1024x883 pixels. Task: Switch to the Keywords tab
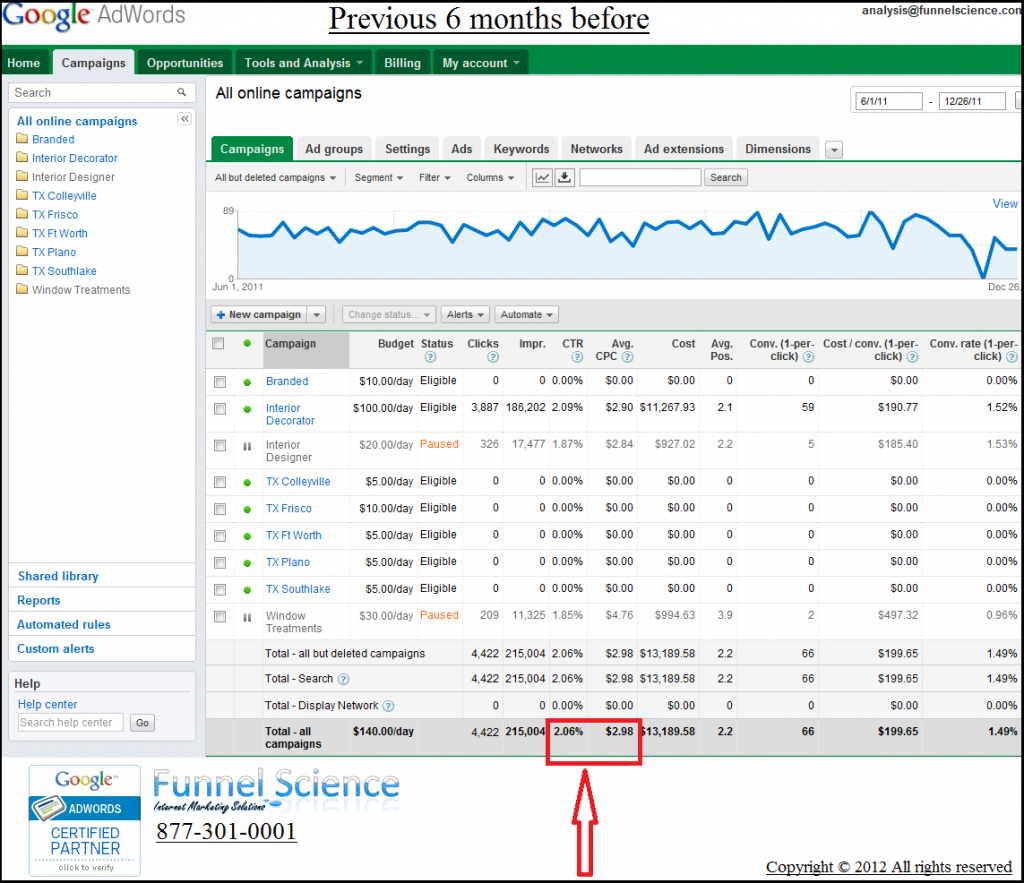pyautogui.click(x=521, y=149)
